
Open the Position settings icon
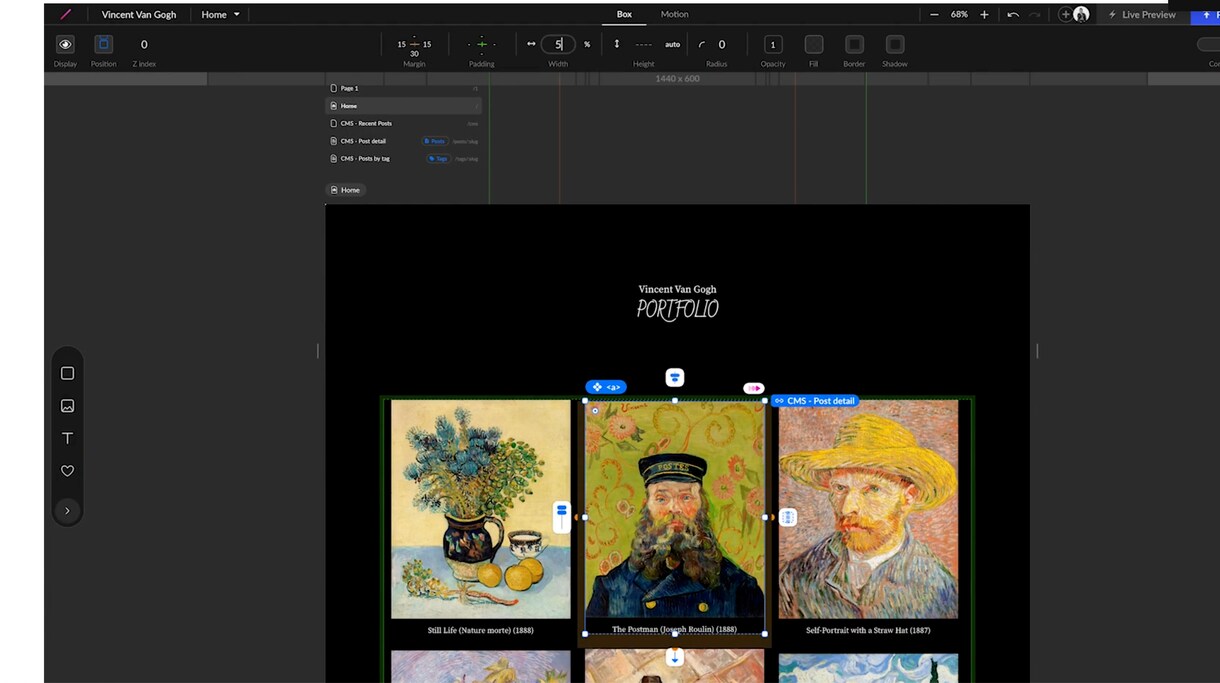click(x=103, y=44)
